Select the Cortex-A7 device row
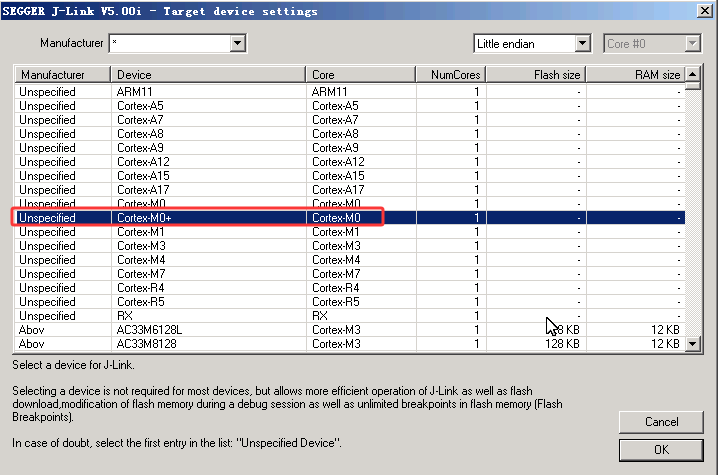Image resolution: width=718 pixels, height=475 pixels. (x=350, y=120)
